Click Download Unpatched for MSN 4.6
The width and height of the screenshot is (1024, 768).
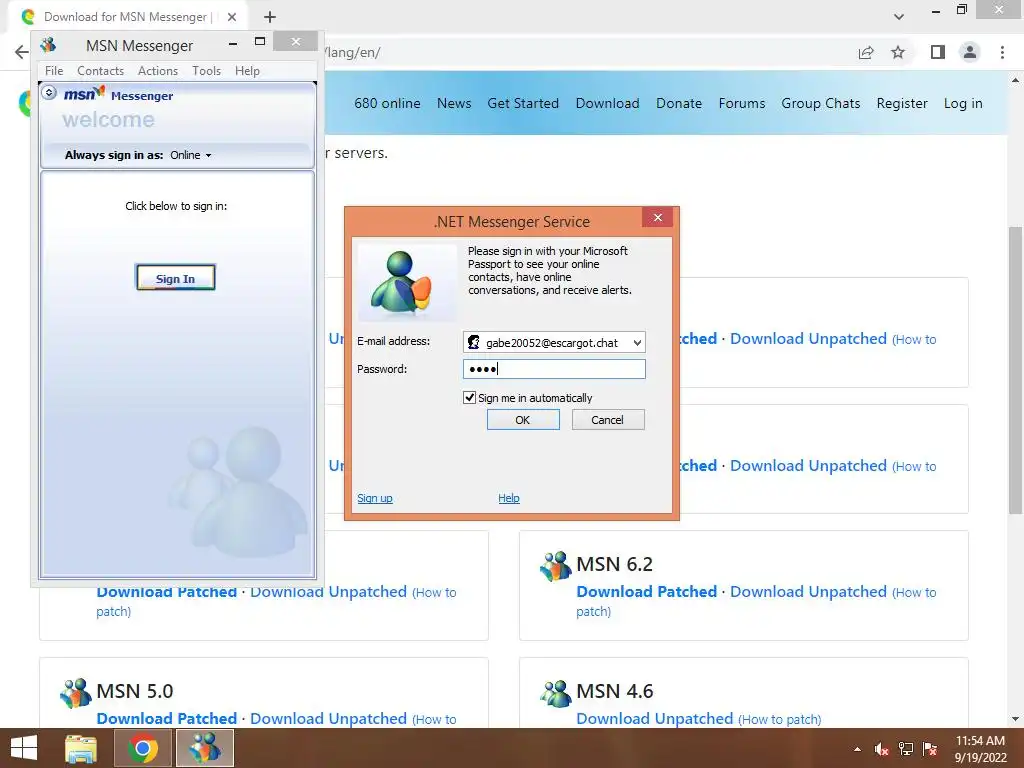point(654,718)
